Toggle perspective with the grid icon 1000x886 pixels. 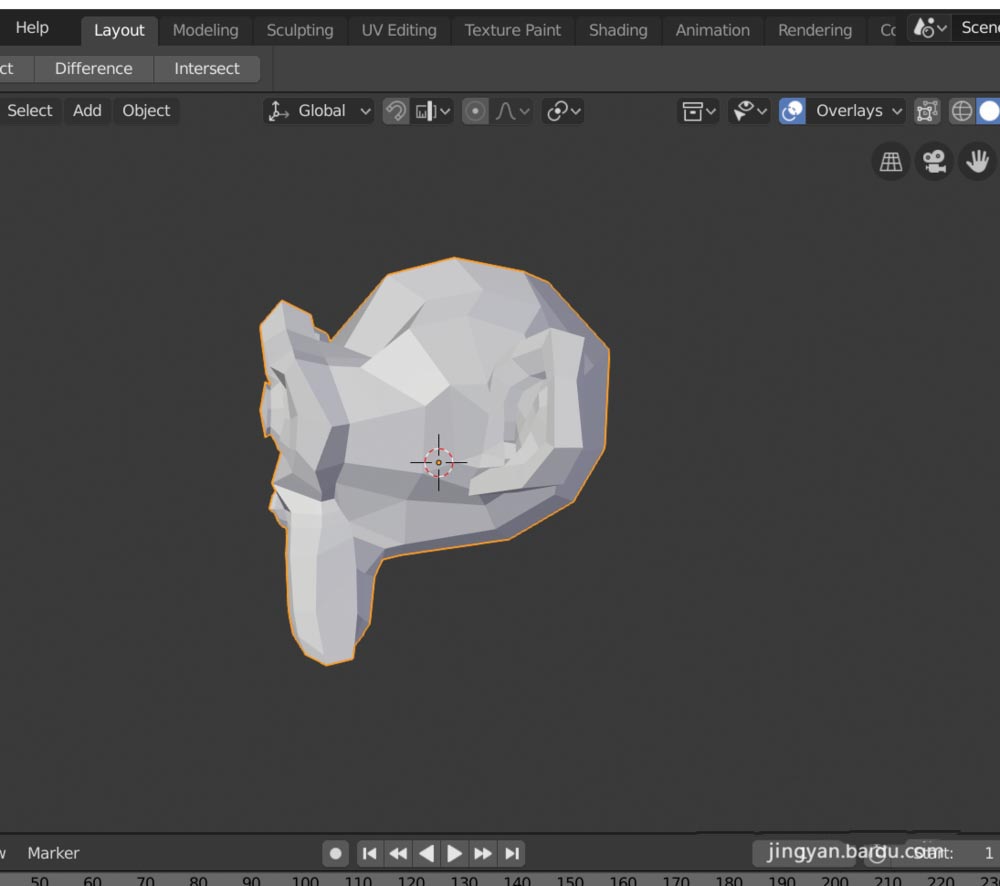coord(890,161)
